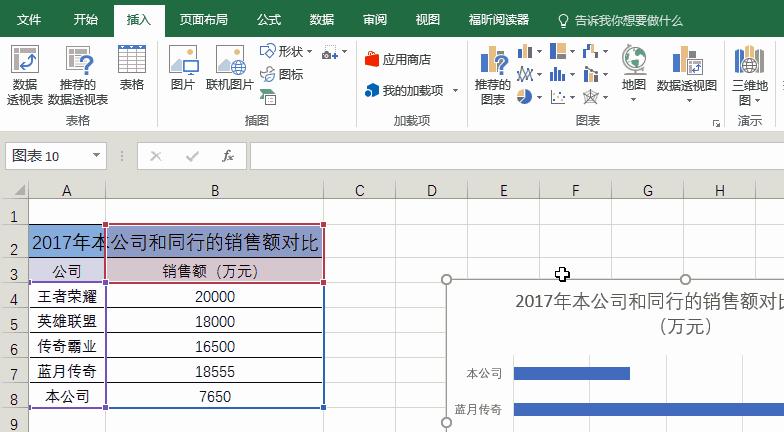Viewport: 784px width, 432px height.
Task: Click the 告诉我你想要做什么 search box
Action: (620, 20)
